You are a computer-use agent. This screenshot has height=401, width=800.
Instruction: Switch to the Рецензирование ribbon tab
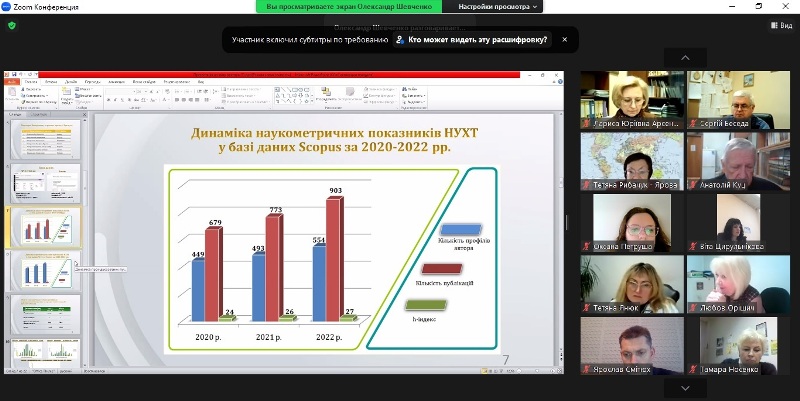coord(177,82)
